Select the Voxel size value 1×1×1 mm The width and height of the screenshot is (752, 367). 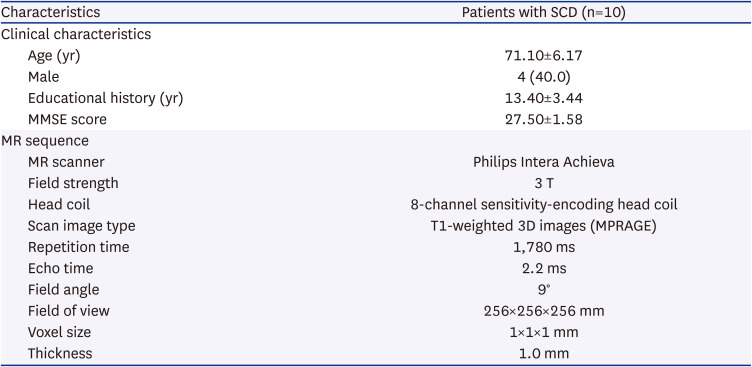point(543,332)
